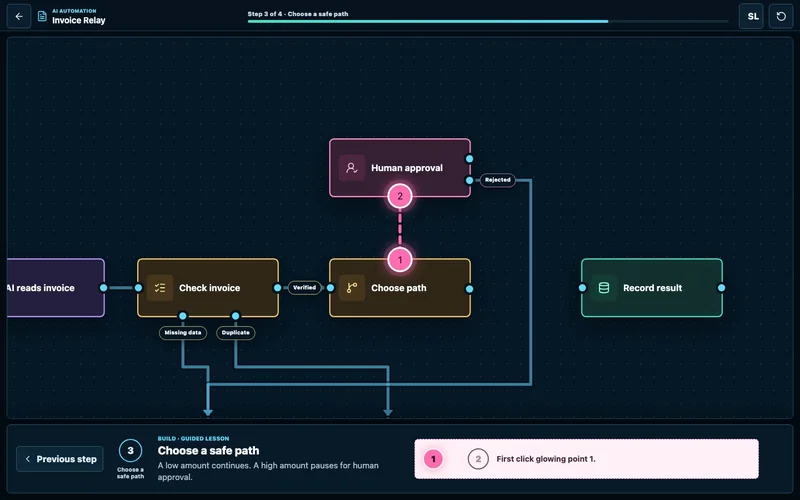
Task: Click the First click glowing point 1 hint
Action: 546,459
